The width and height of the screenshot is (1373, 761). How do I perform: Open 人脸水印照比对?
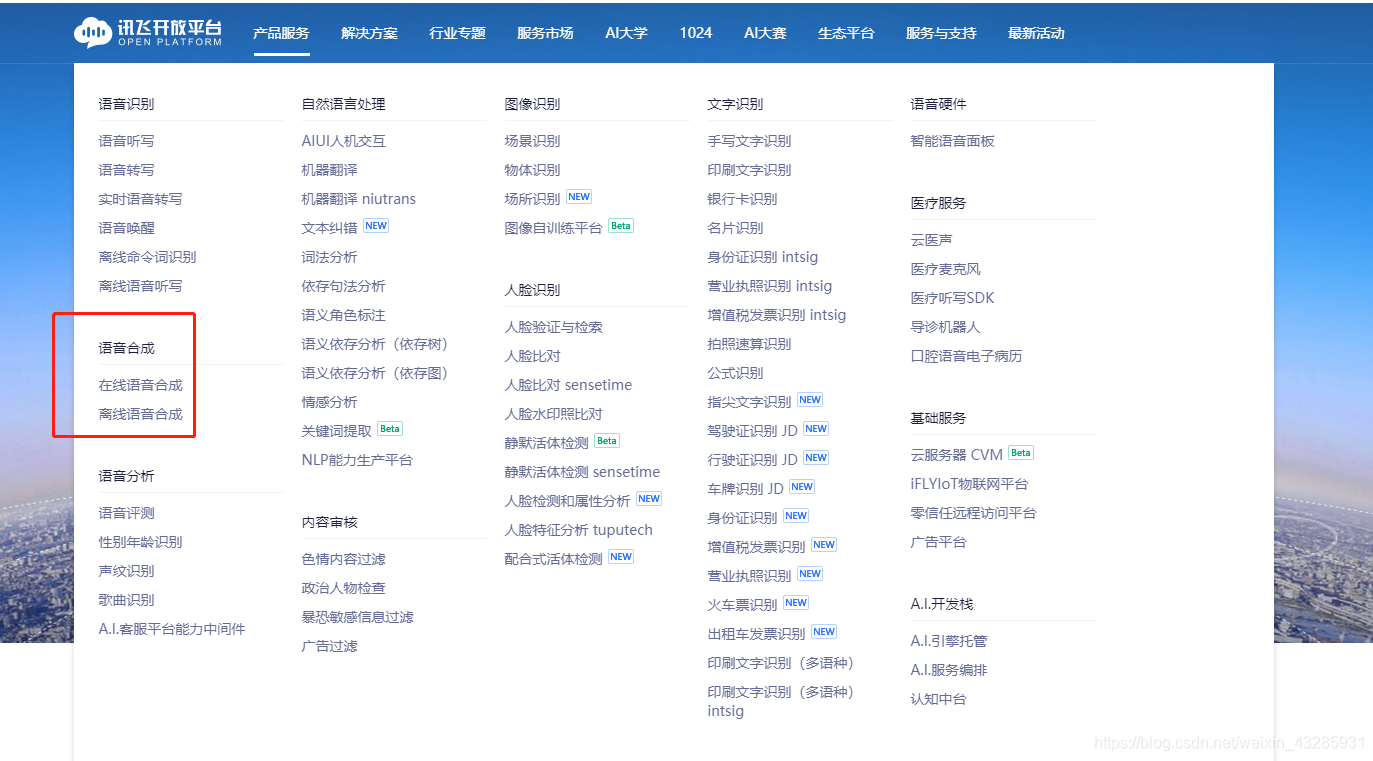point(554,414)
